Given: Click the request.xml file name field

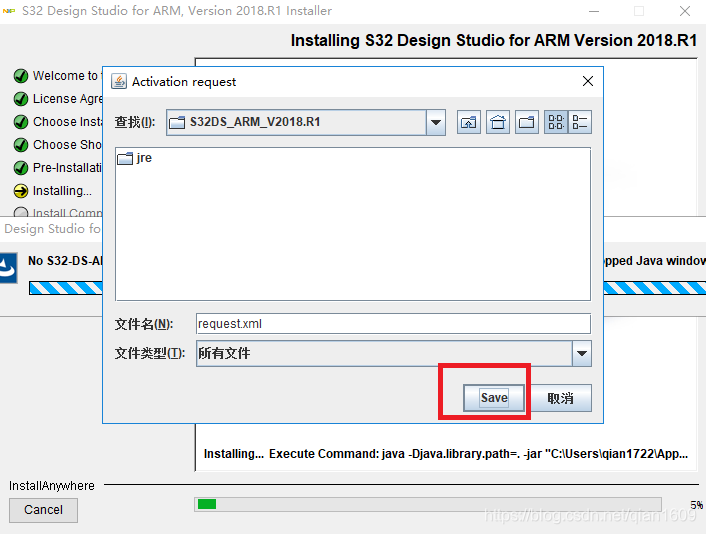Looking at the screenshot, I should click(x=392, y=324).
